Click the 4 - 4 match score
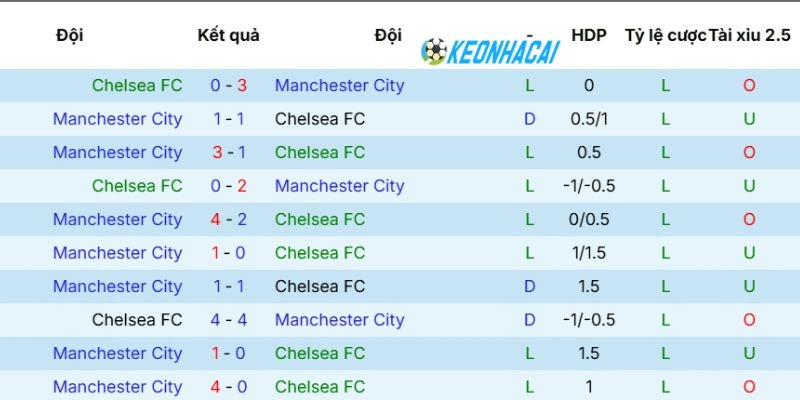 [229, 320]
